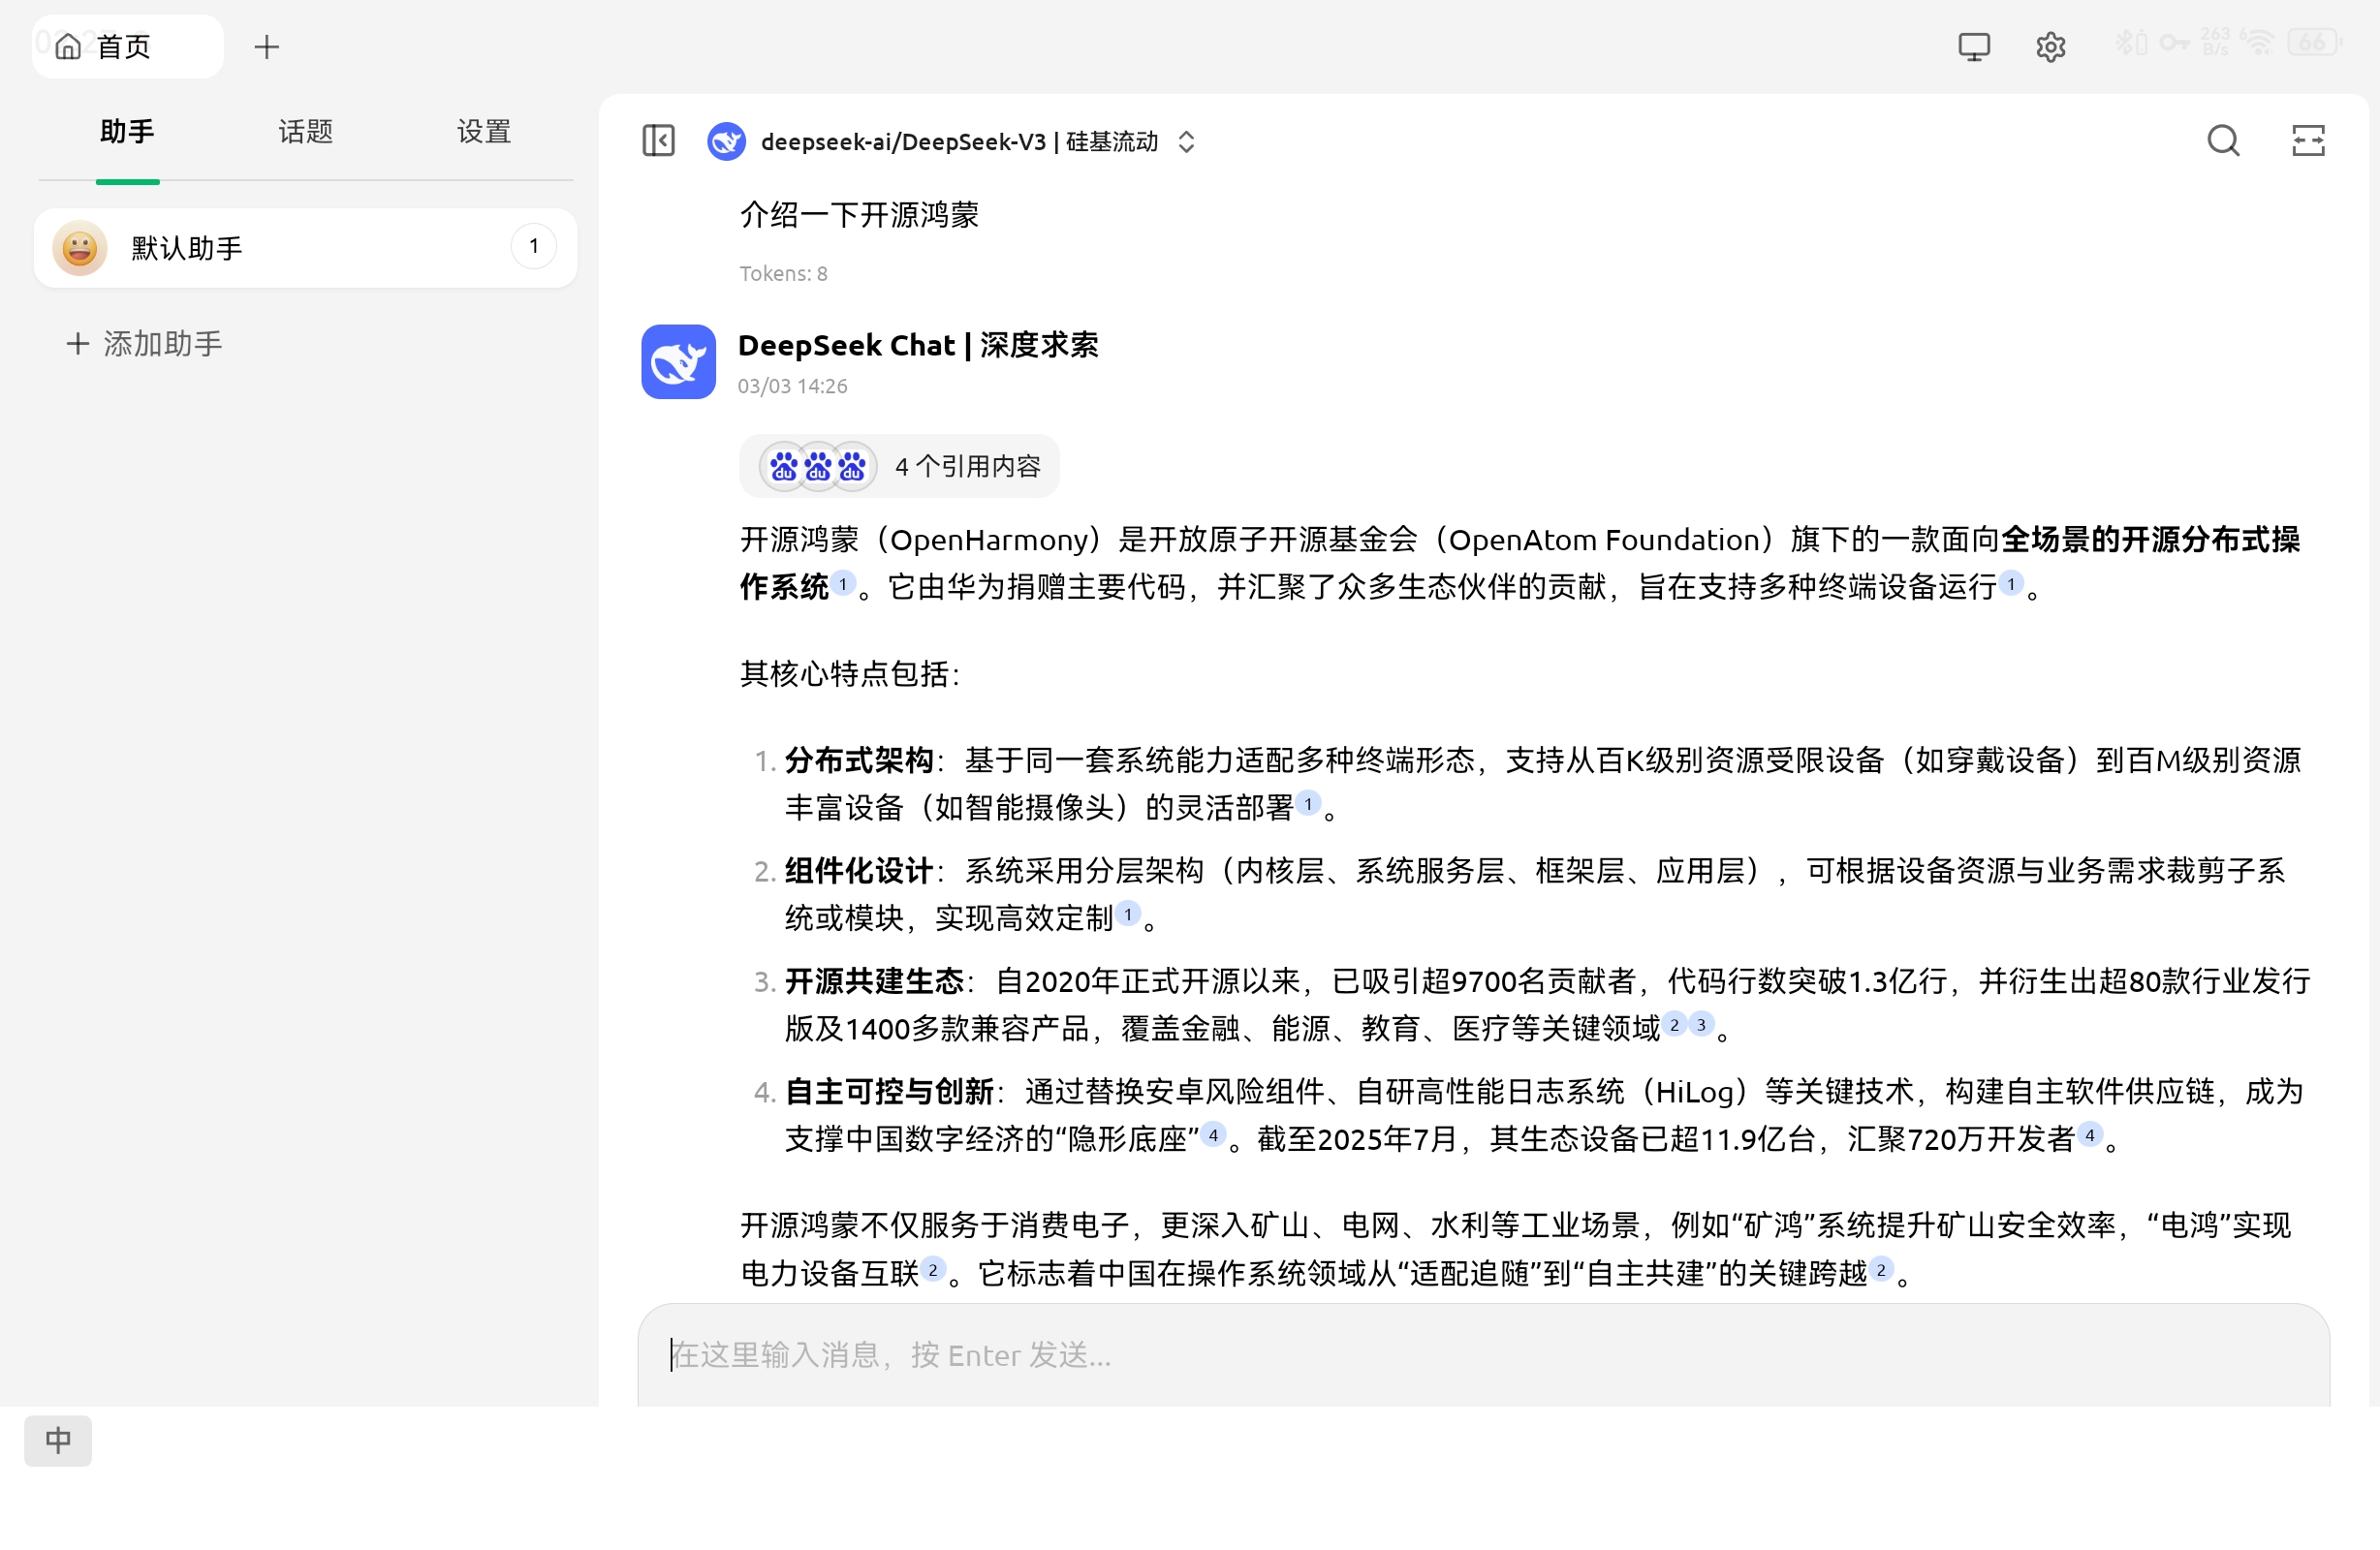The width and height of the screenshot is (2380, 1550).
Task: Click the VPN key status icon
Action: click(2174, 42)
